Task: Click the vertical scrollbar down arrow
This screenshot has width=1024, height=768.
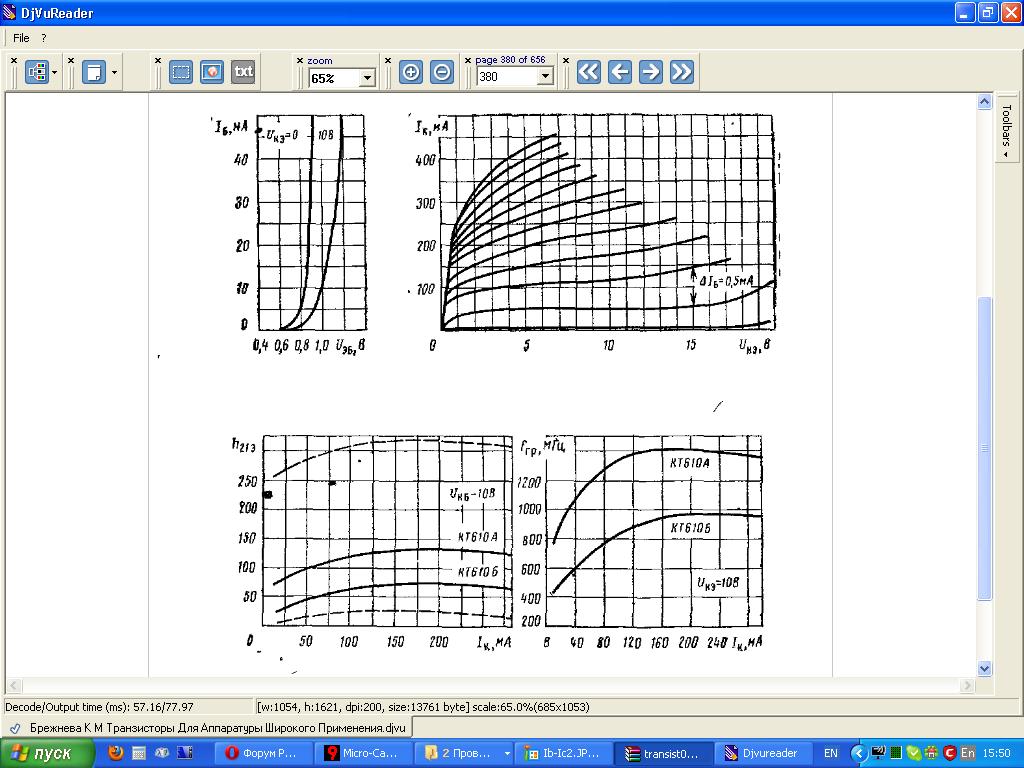Action: click(984, 669)
